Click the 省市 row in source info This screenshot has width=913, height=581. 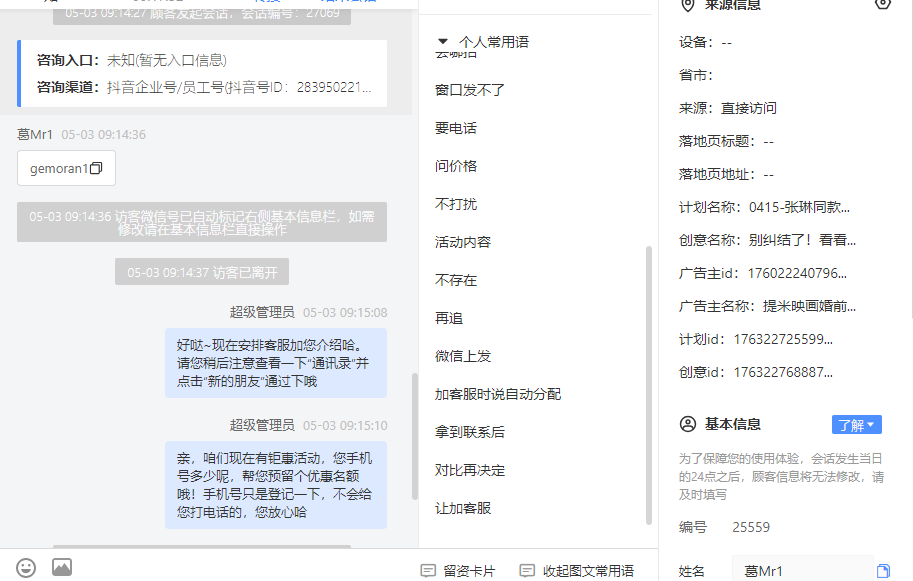(x=696, y=75)
